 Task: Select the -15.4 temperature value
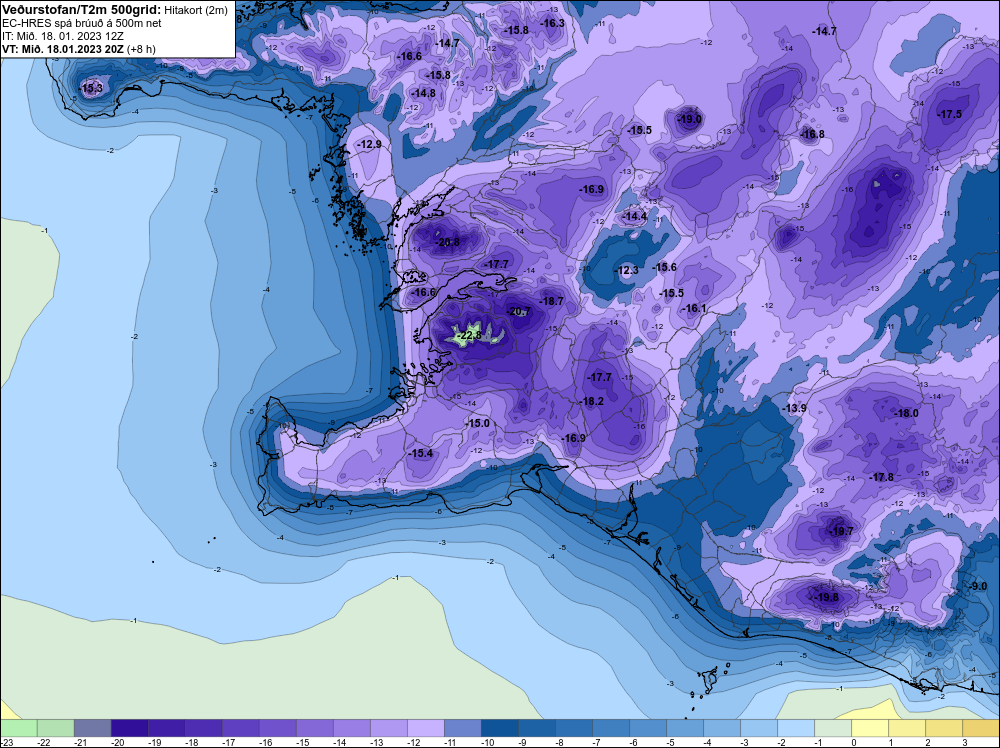click(422, 453)
